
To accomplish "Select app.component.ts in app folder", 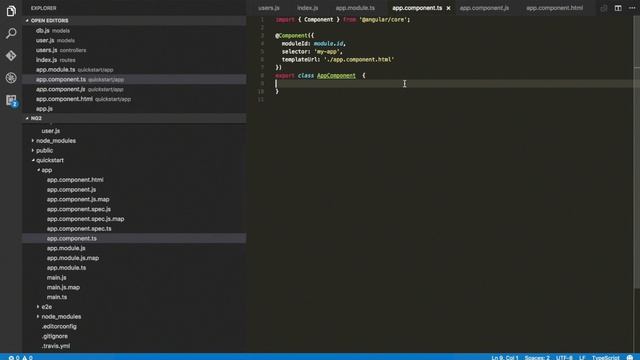I will pos(134,238).
